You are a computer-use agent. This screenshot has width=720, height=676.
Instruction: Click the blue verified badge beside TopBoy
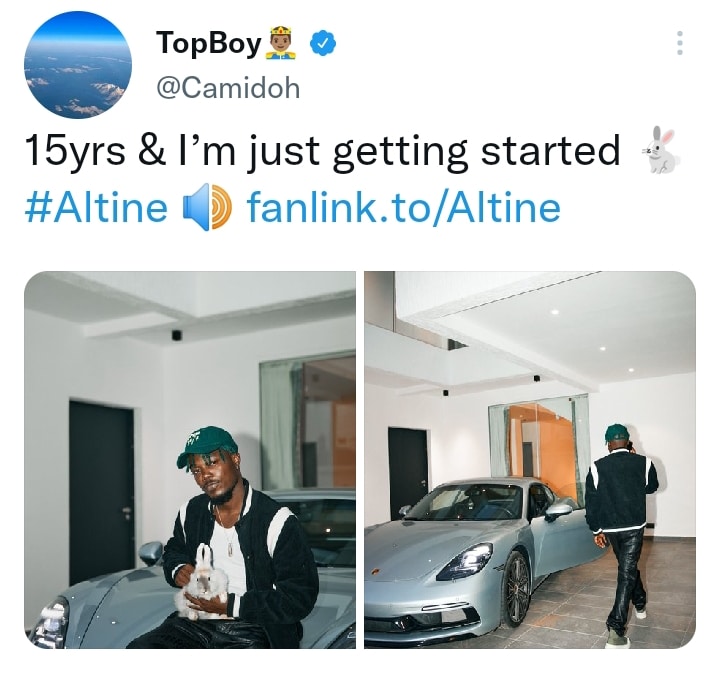(x=323, y=44)
